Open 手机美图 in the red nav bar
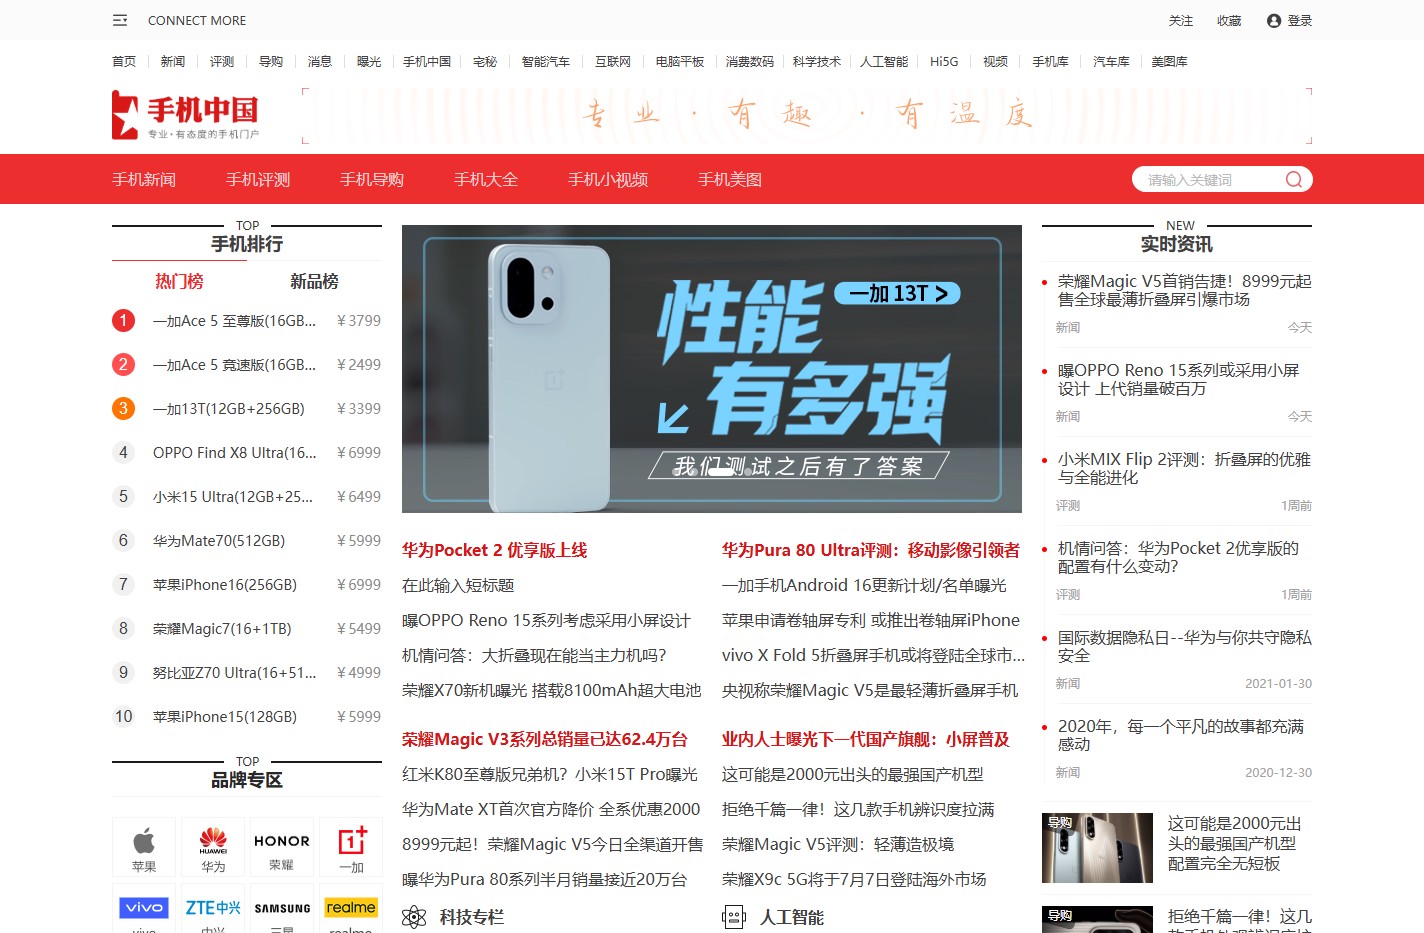 pos(730,179)
